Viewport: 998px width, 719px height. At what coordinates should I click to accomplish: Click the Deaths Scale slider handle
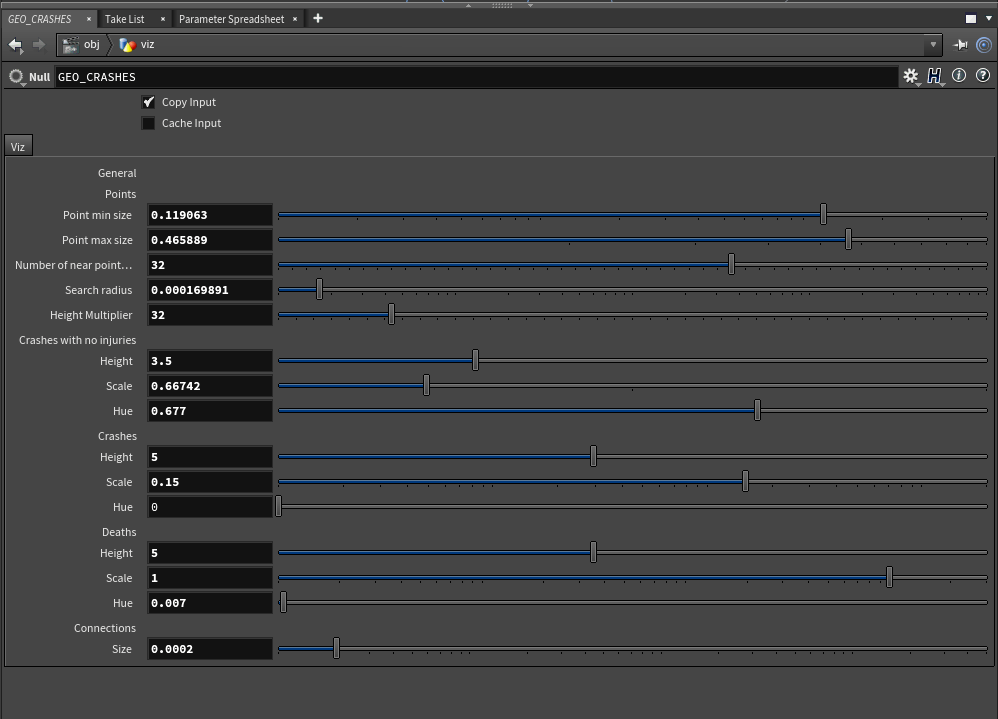[889, 578]
